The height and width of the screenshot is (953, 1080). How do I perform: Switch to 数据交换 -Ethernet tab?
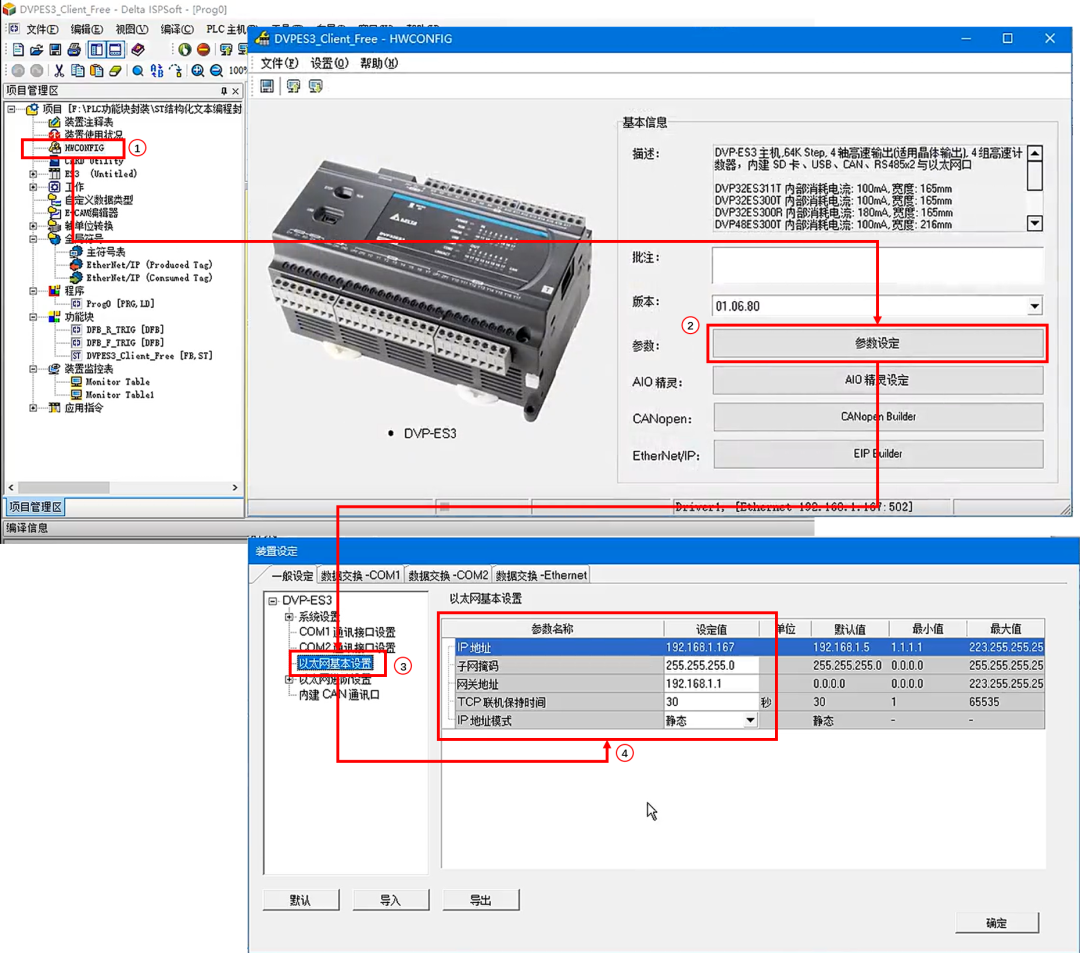click(x=541, y=576)
